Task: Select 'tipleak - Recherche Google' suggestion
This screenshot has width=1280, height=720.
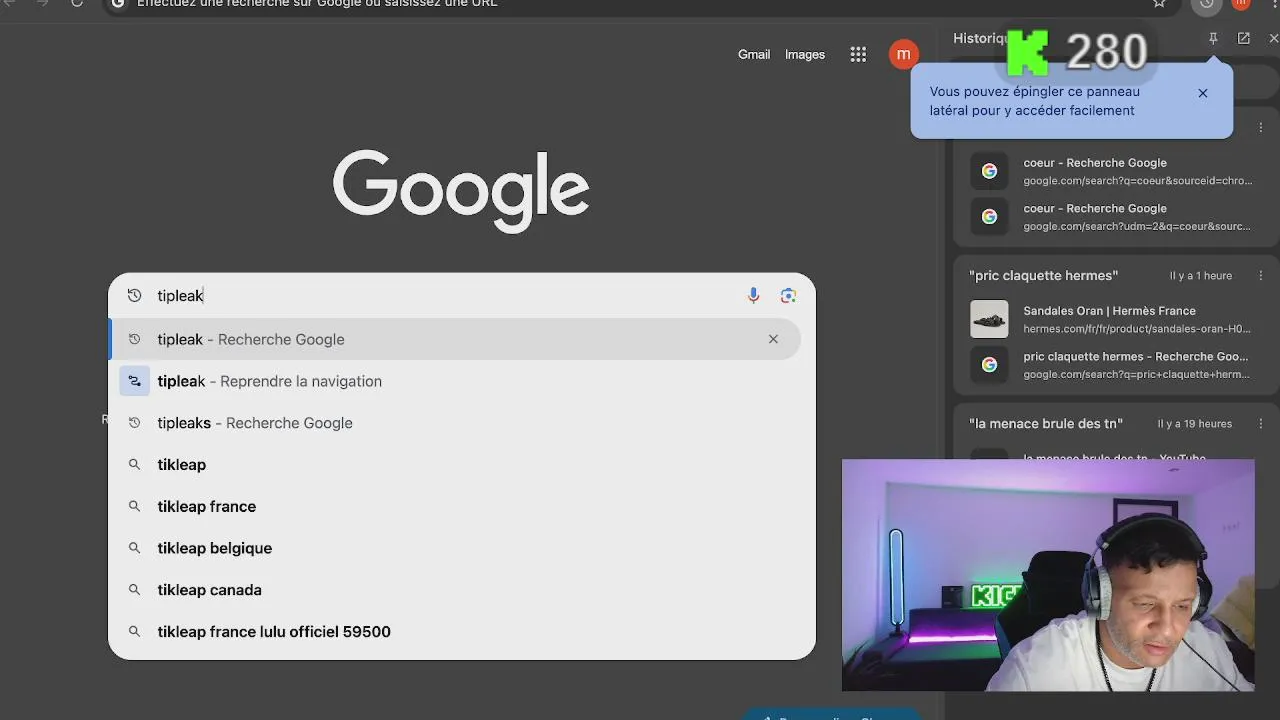Action: (x=455, y=339)
